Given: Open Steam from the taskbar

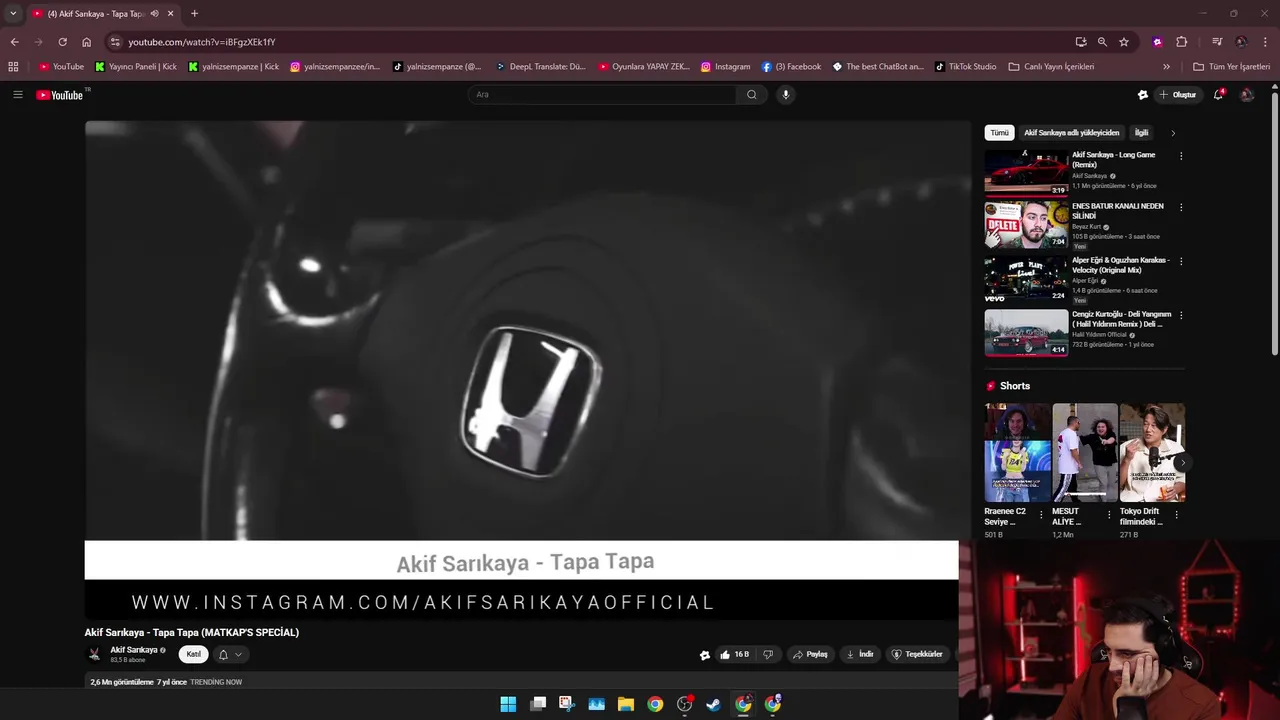Looking at the screenshot, I should pyautogui.click(x=713, y=704).
